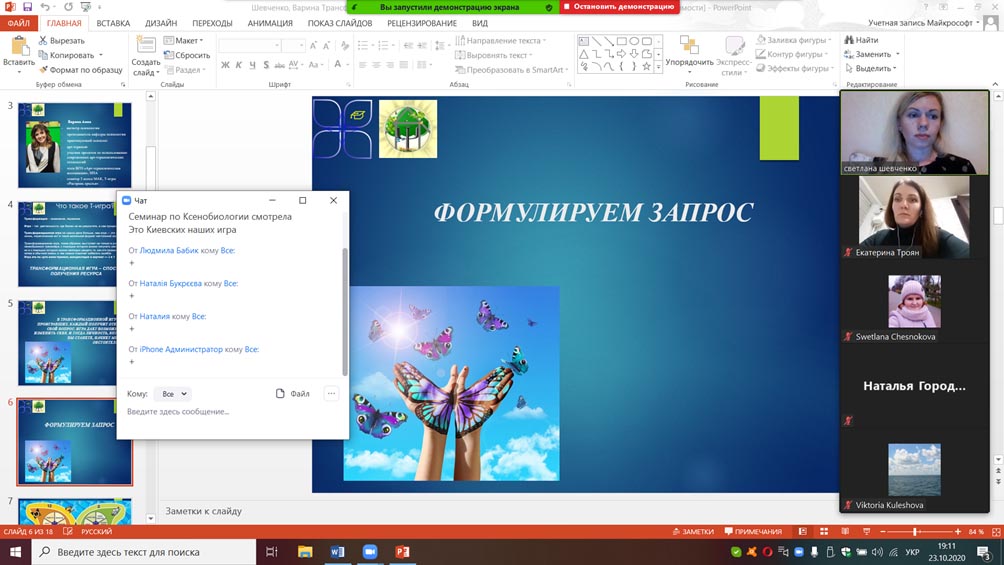The image size is (1004, 565).
Task: Click the Save floppy disk icon
Action: [x=27, y=7]
